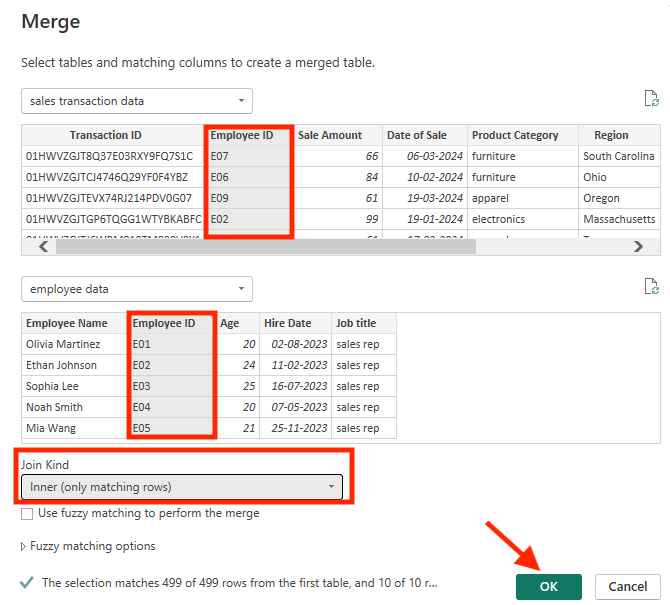This screenshot has width=670, height=605.
Task: Click Sophia Lee name cell
Action: click(x=74, y=386)
